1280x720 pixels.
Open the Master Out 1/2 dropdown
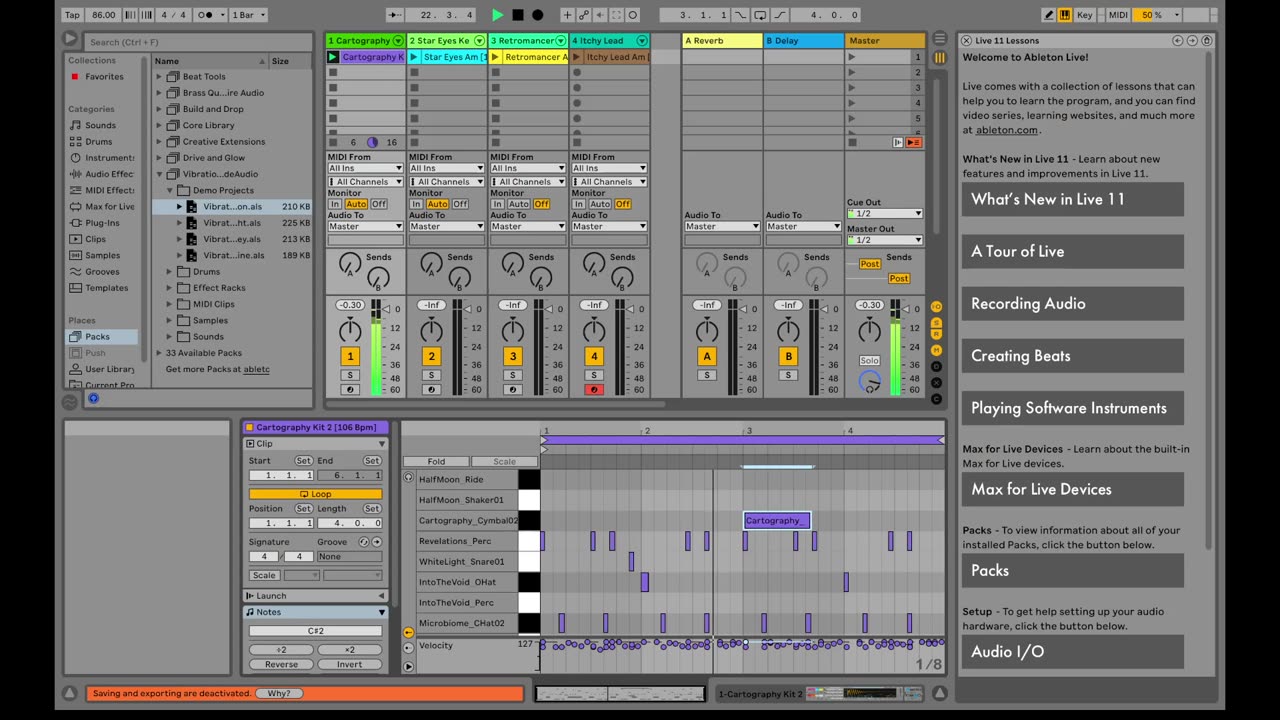[884, 240]
